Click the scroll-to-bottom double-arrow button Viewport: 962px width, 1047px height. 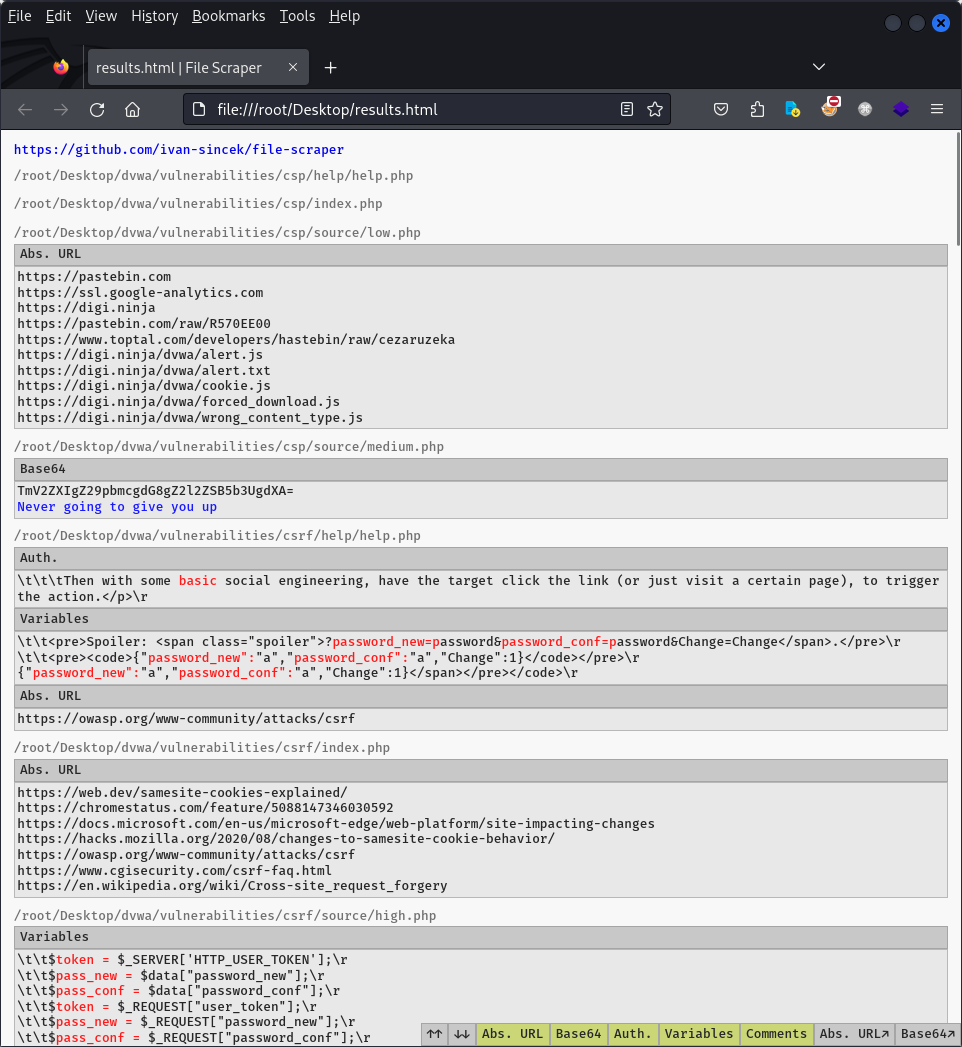461,1034
